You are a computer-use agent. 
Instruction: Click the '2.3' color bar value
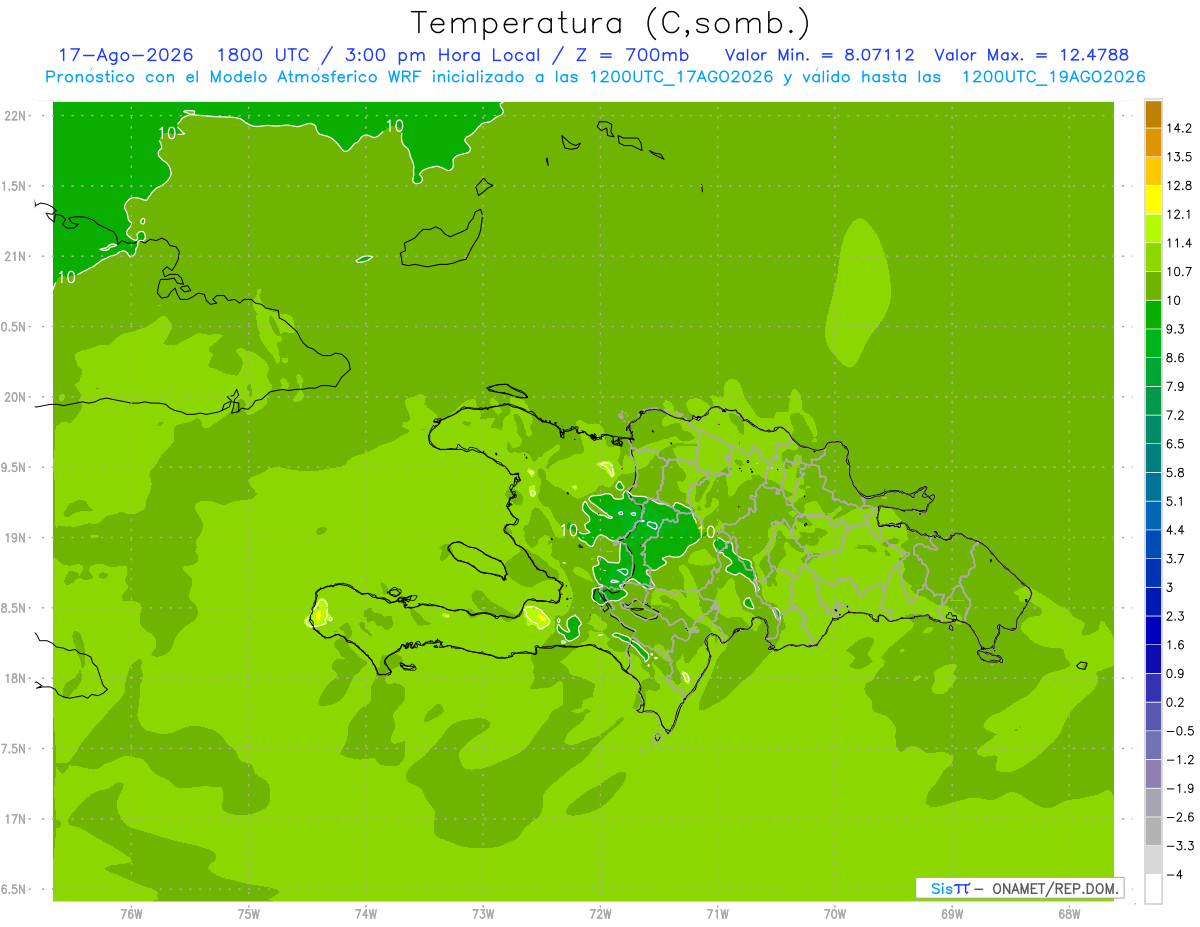point(1176,616)
